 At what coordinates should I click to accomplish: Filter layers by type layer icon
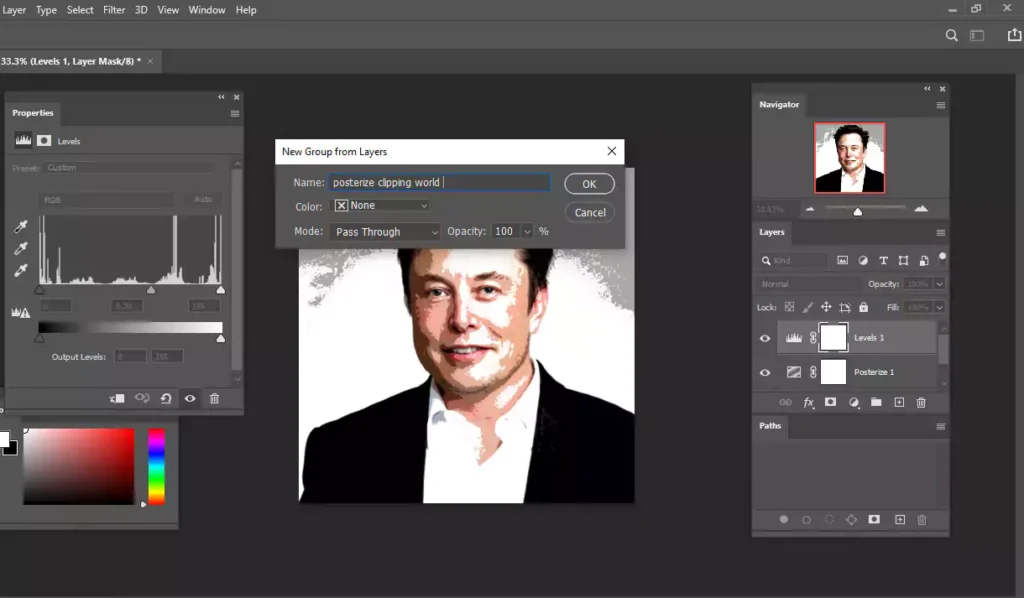point(883,260)
